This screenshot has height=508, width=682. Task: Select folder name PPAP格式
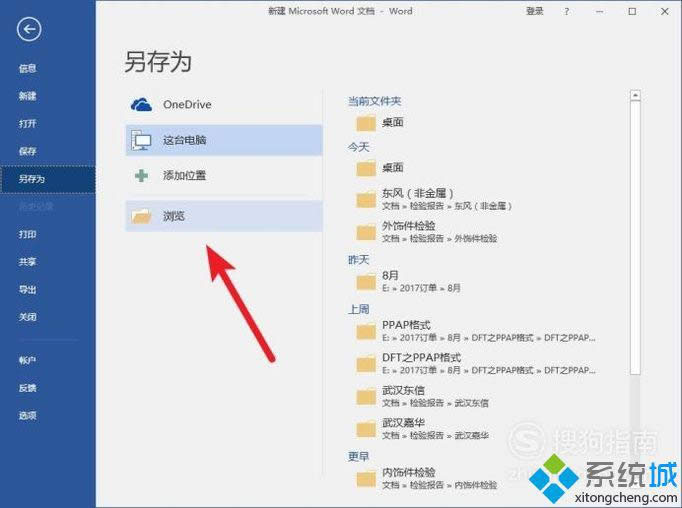pyautogui.click(x=406, y=325)
